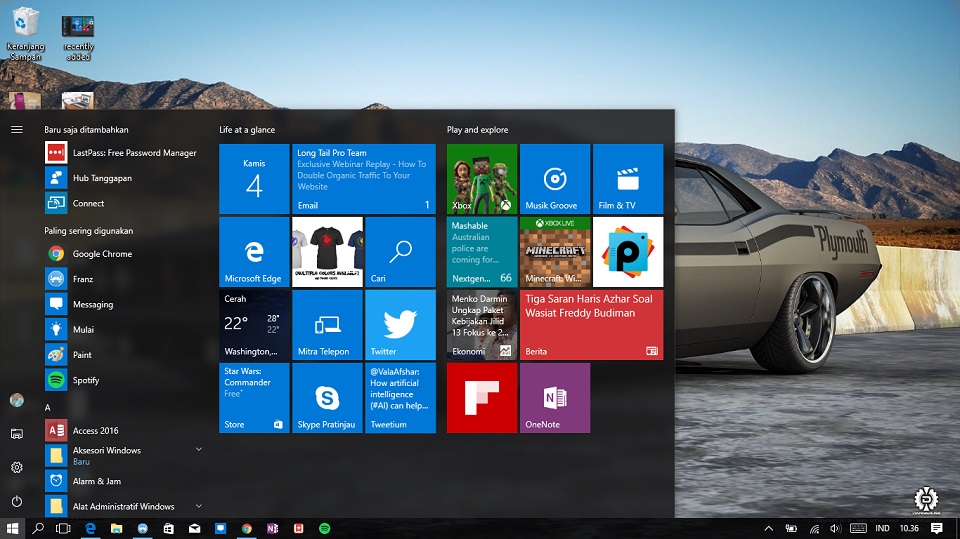Screen dimensions: 960x539
Task: Open the Store tile
Action: pos(254,398)
